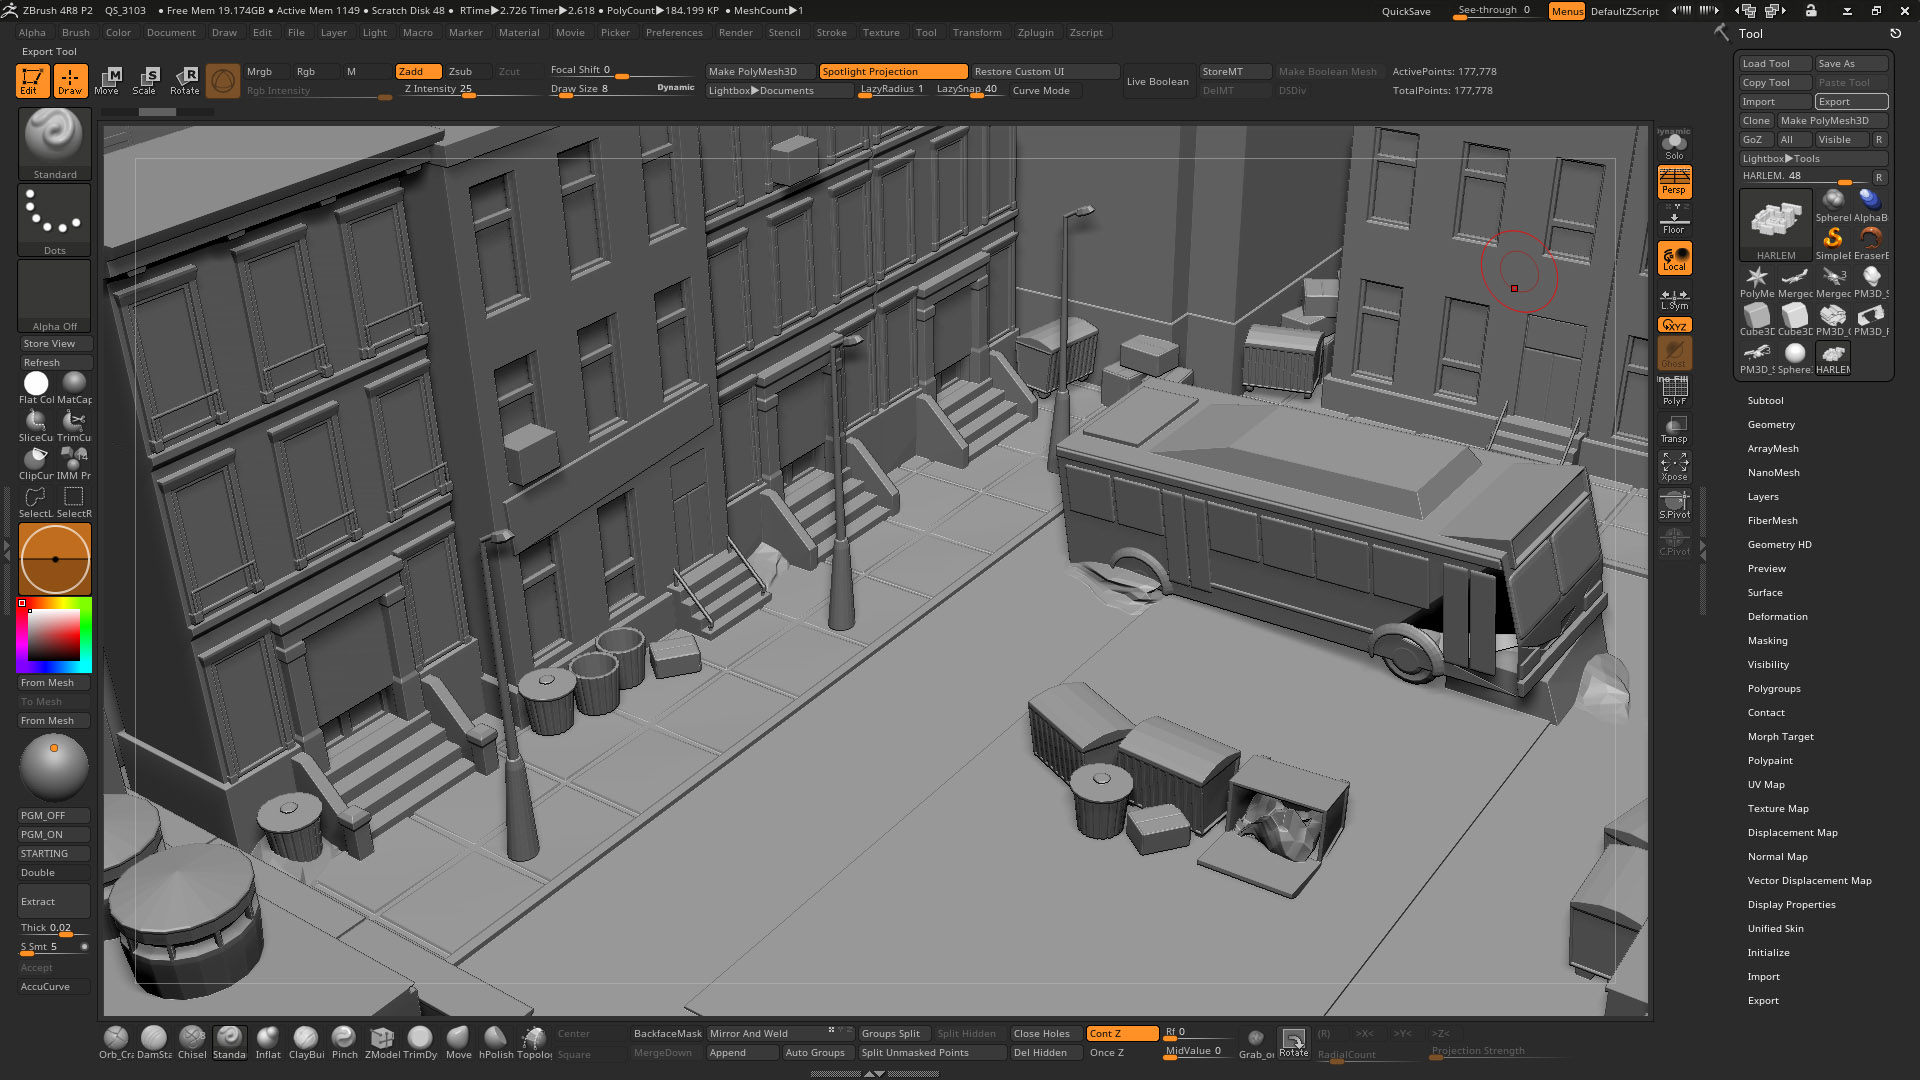The image size is (1920, 1080).
Task: Open the Preferences menu
Action: (674, 32)
